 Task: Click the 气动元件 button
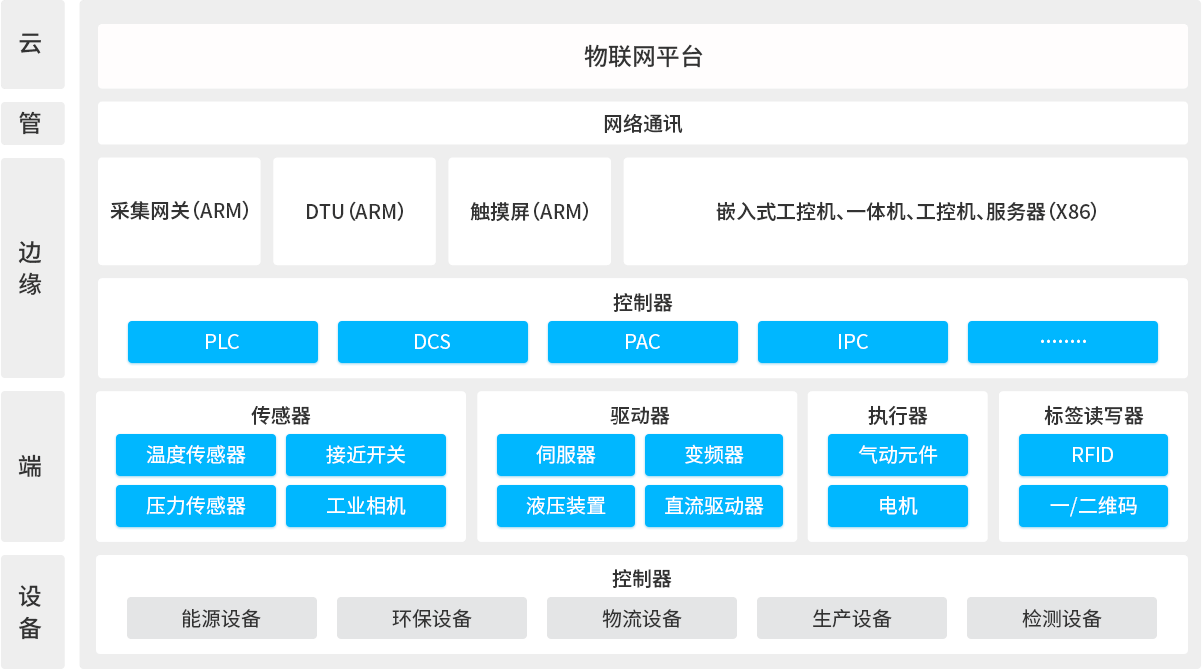(898, 455)
